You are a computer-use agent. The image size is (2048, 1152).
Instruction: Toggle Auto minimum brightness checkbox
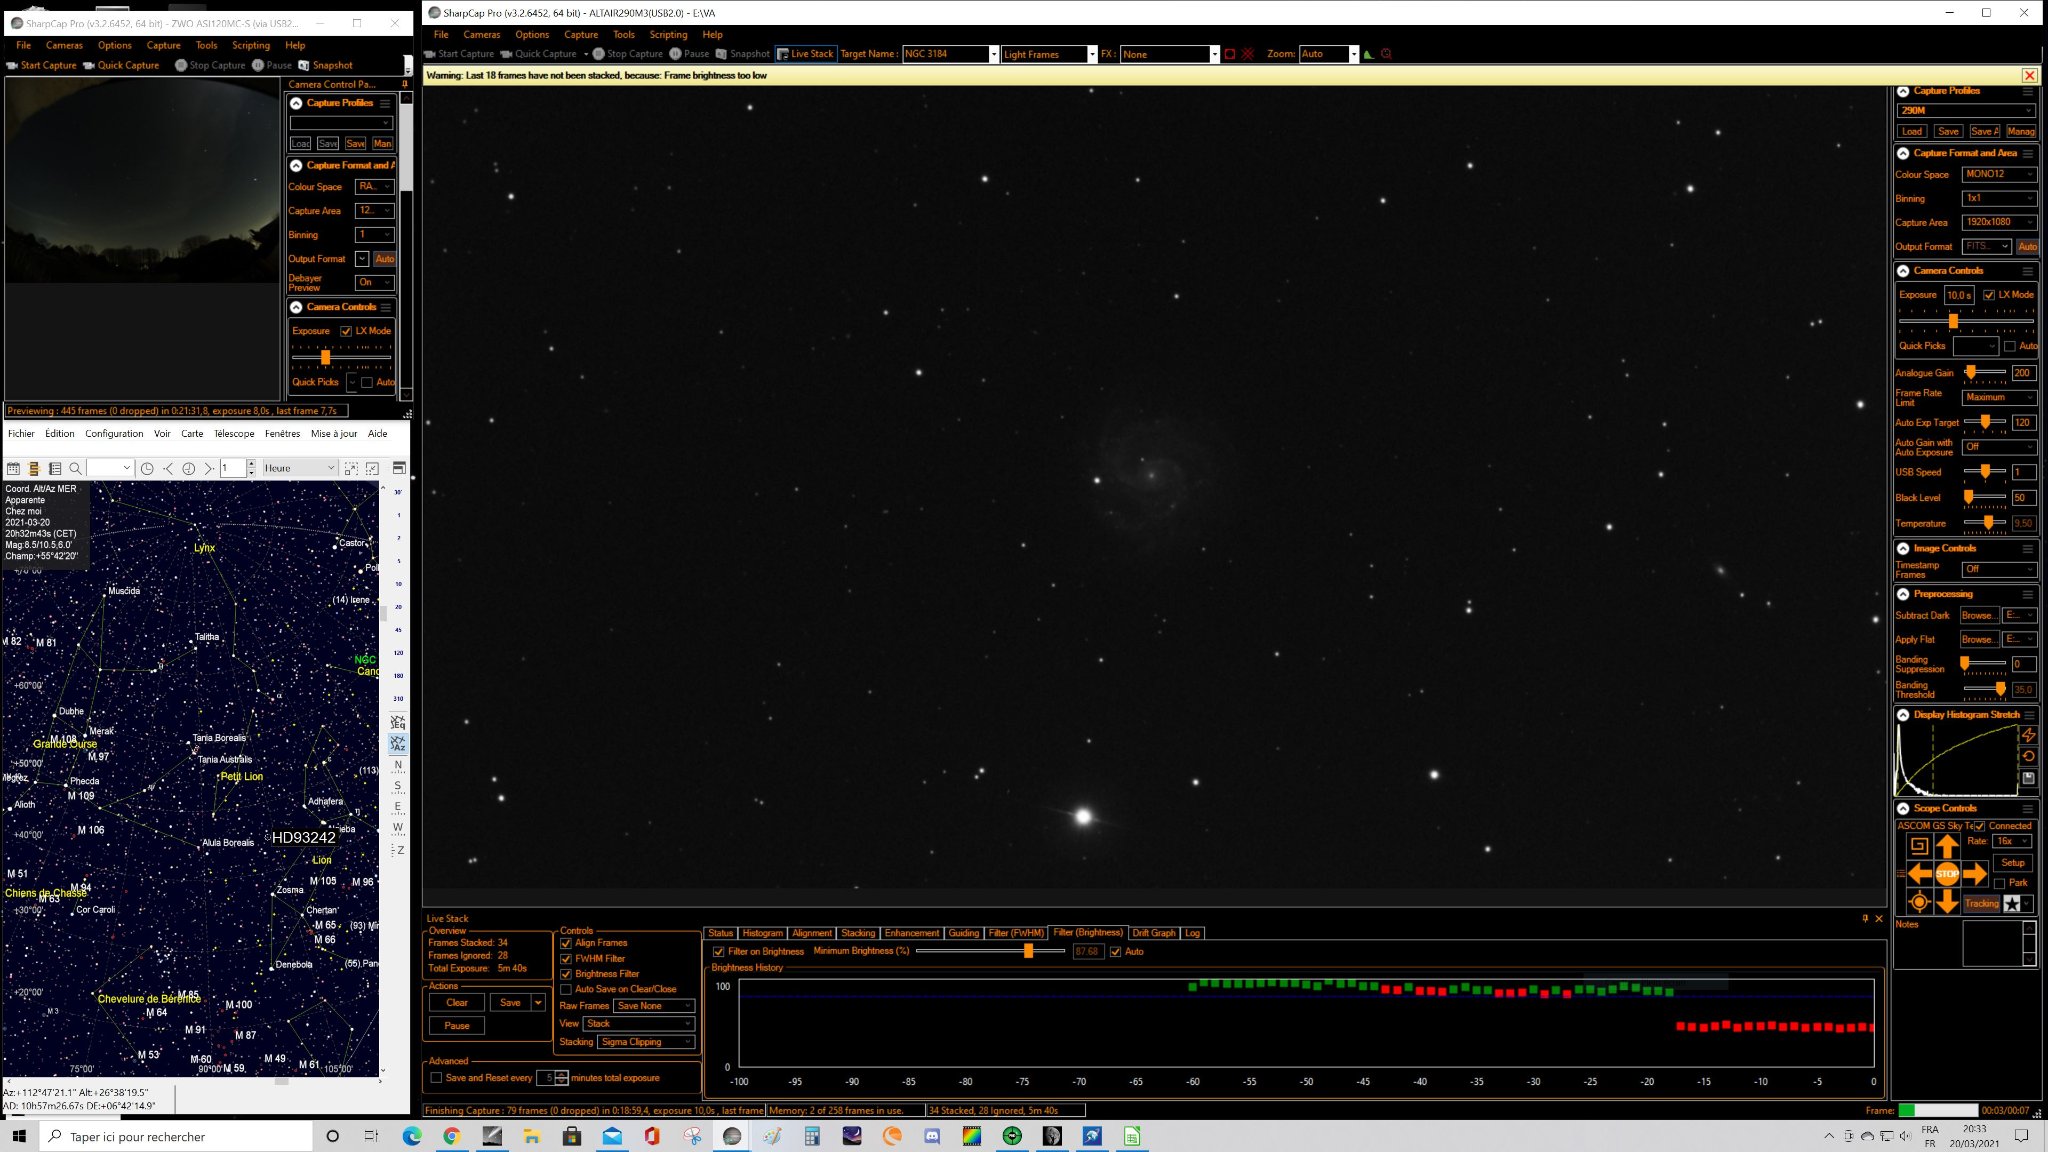[1115, 952]
